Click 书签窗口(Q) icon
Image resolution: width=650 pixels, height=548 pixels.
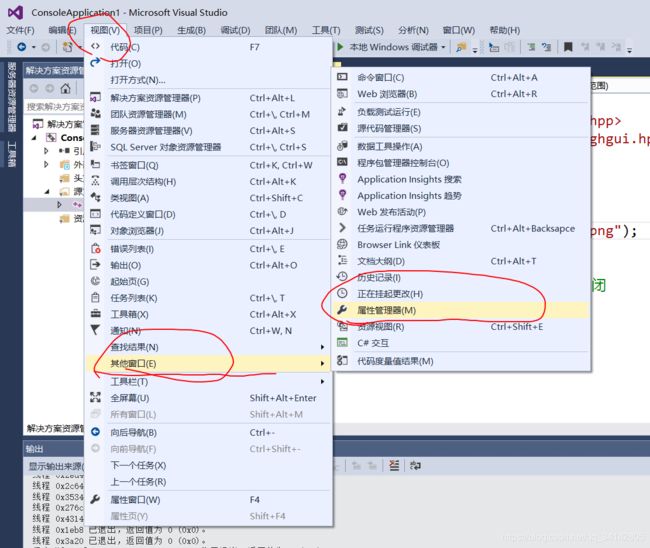pyautogui.click(x=95, y=165)
